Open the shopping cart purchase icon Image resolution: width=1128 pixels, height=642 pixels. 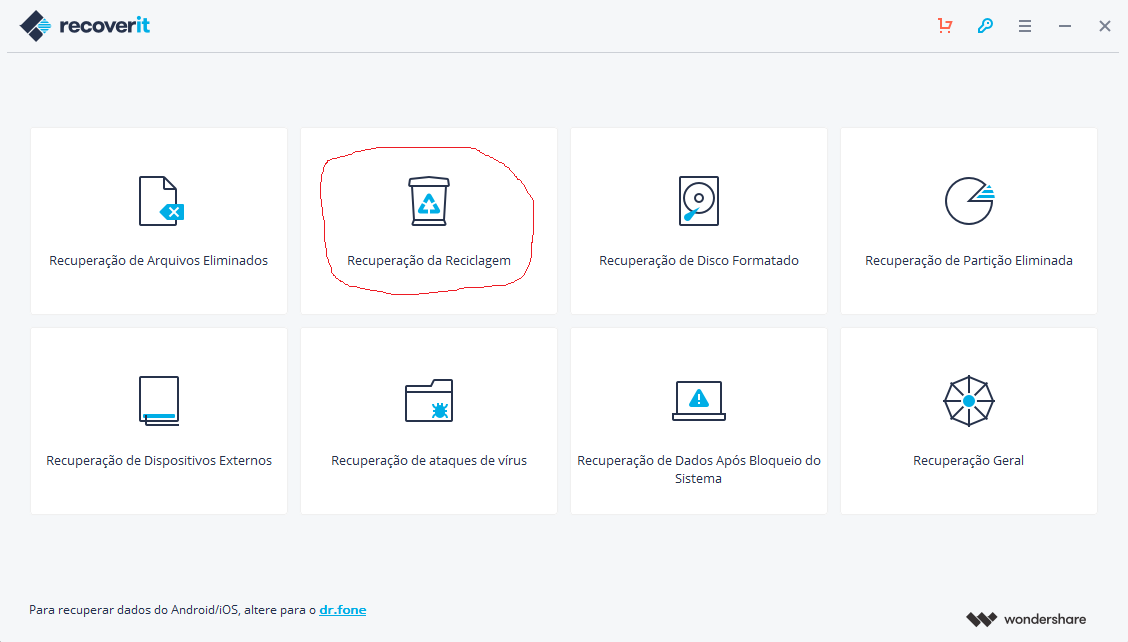coord(945,26)
